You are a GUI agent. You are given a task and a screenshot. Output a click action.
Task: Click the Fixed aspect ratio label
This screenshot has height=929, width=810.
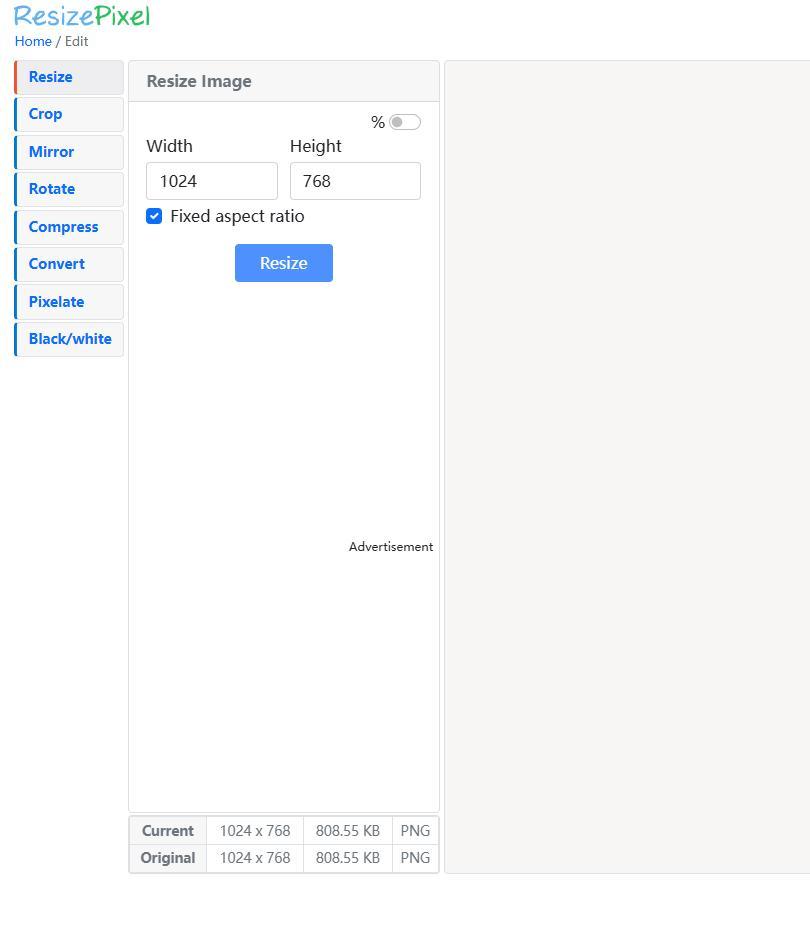point(237,216)
